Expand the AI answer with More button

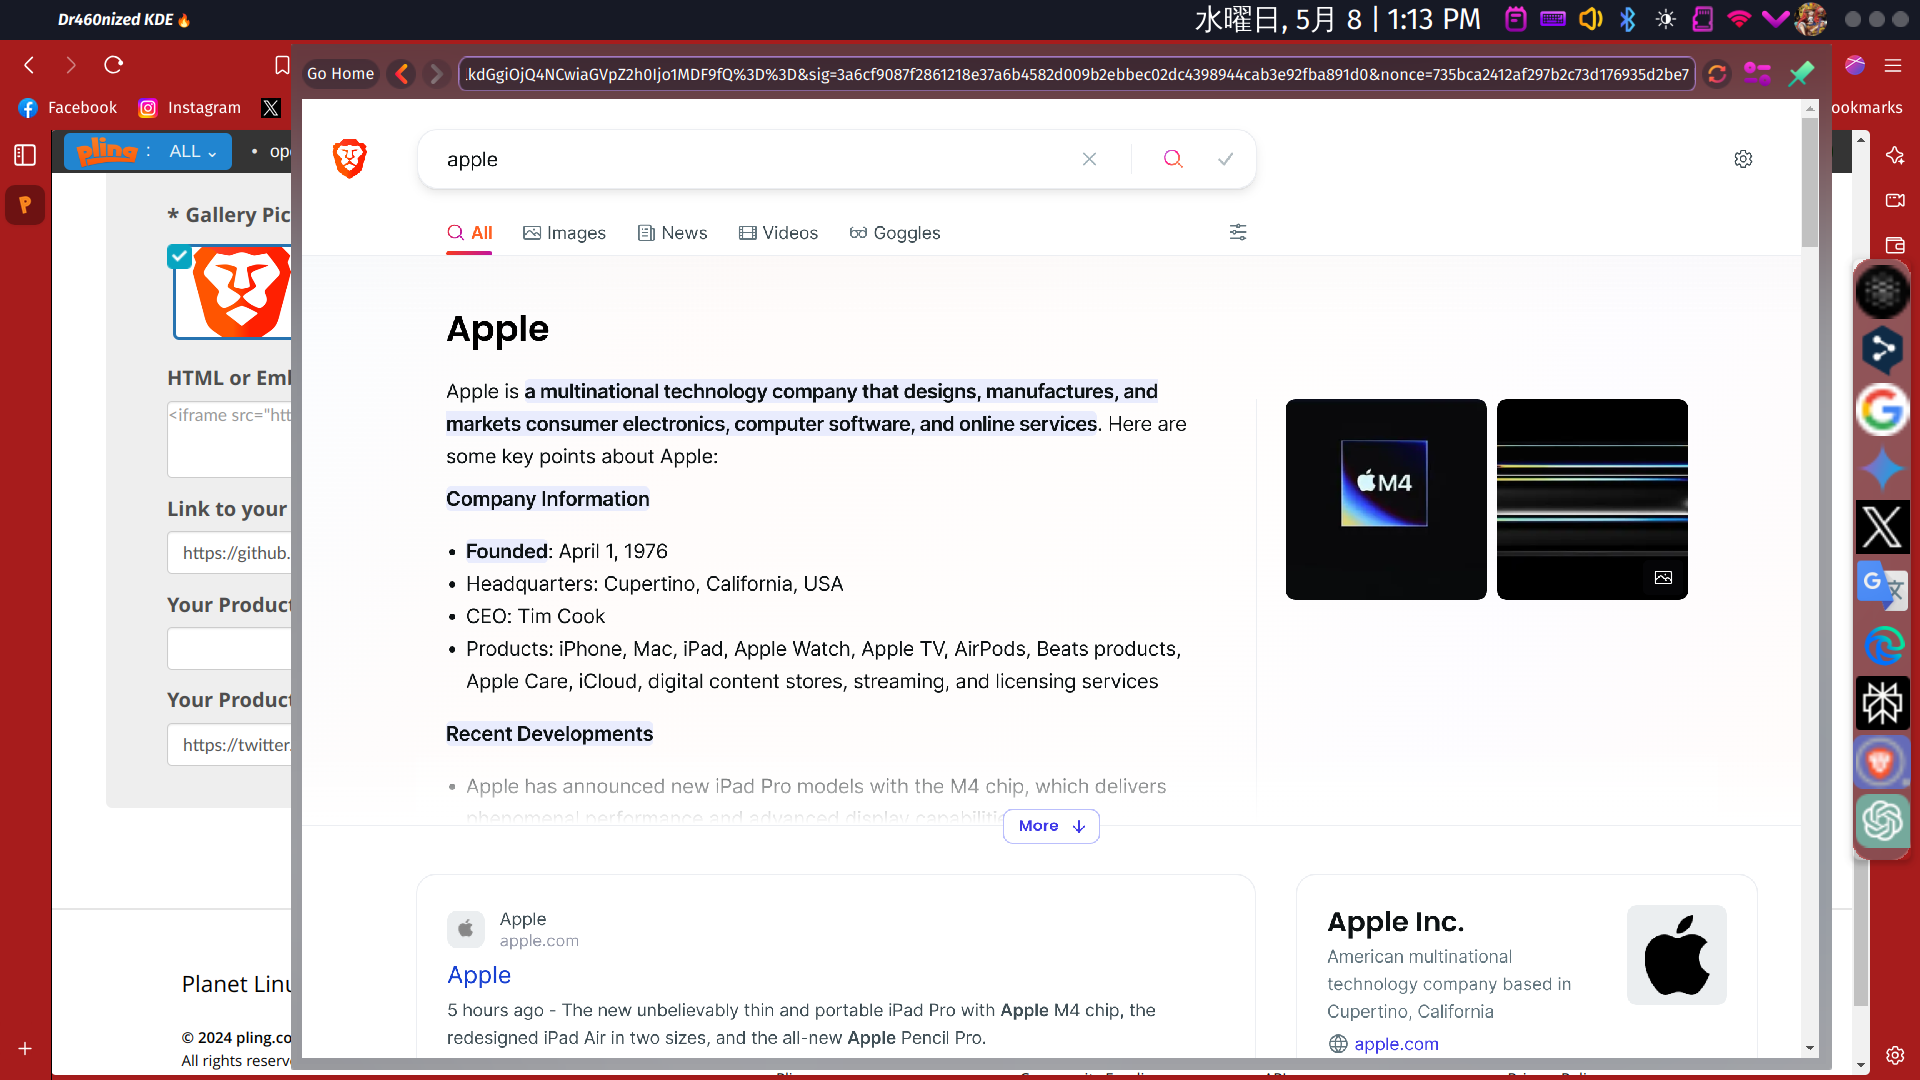[x=1051, y=826]
